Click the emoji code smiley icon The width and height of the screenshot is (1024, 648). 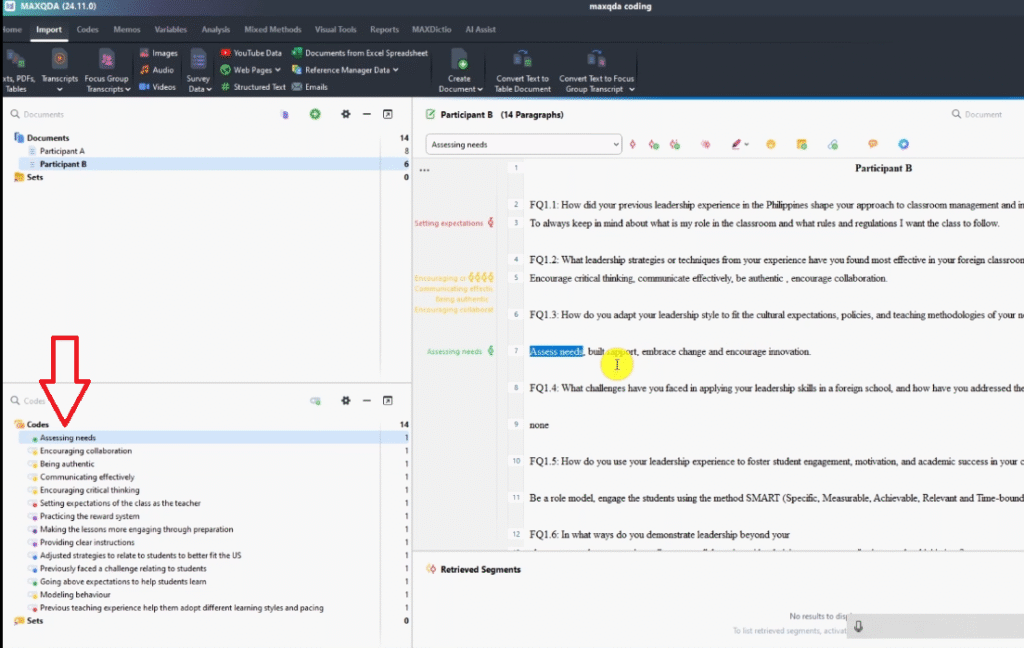771,145
